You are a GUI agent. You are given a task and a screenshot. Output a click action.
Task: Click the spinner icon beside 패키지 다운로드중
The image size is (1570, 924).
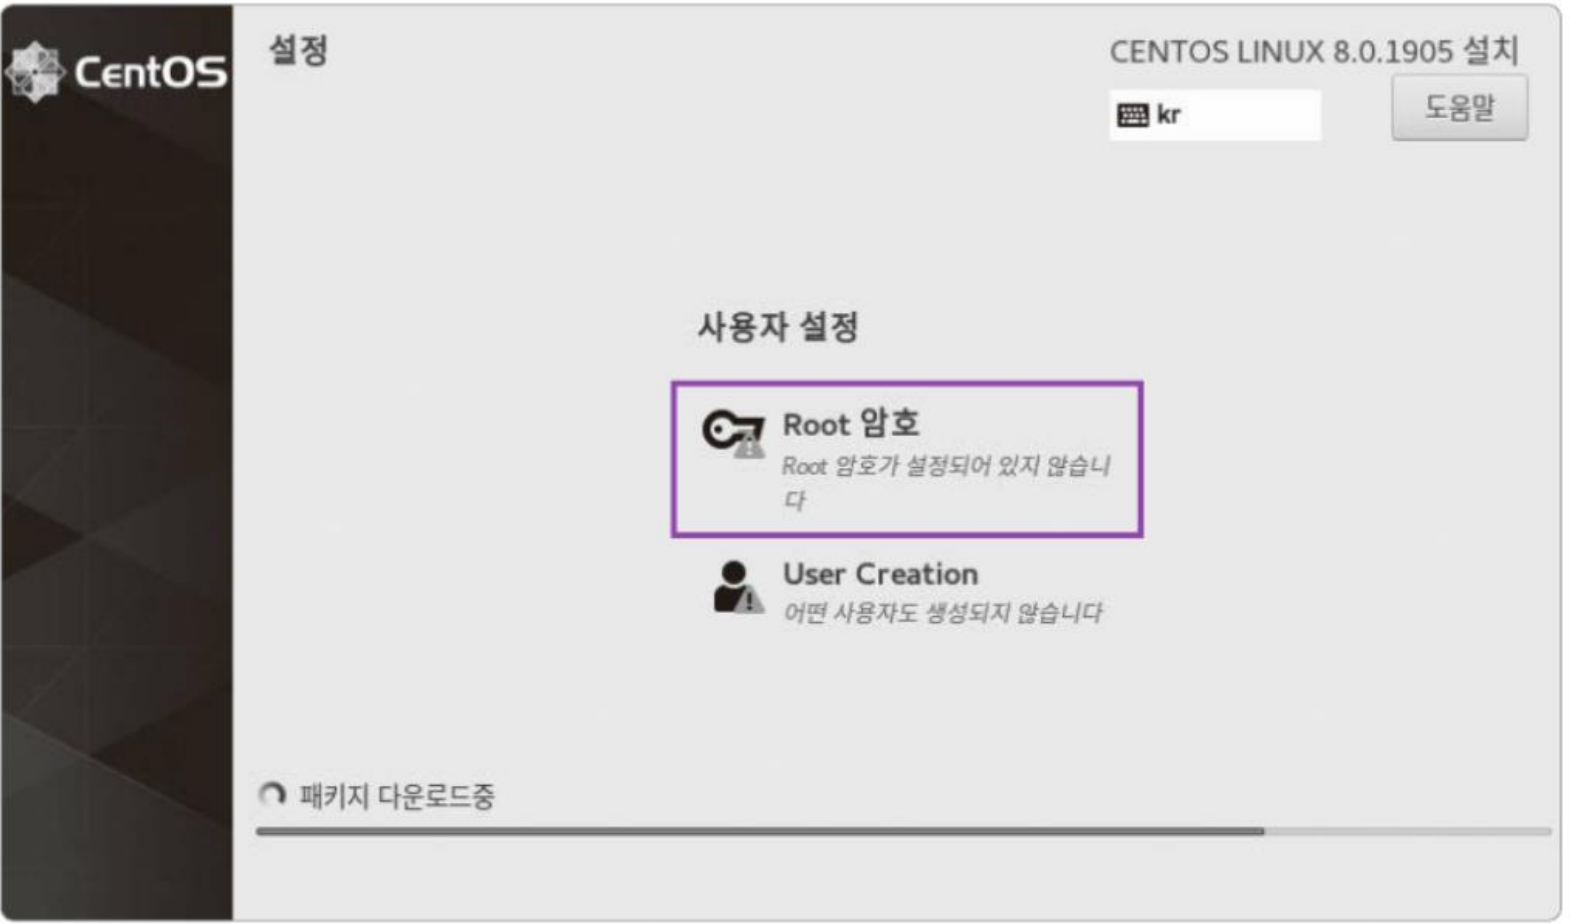[272, 796]
